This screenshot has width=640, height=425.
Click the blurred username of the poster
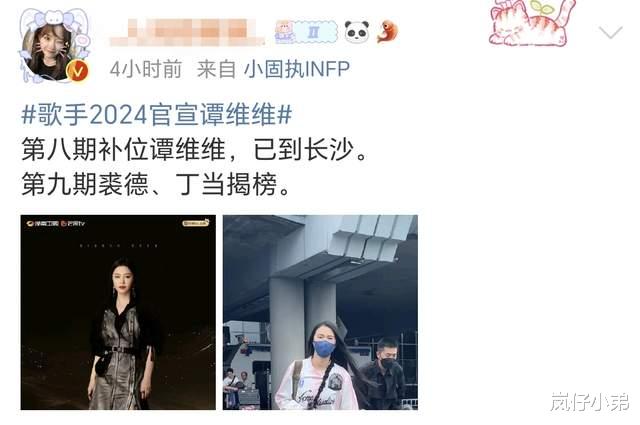point(188,31)
